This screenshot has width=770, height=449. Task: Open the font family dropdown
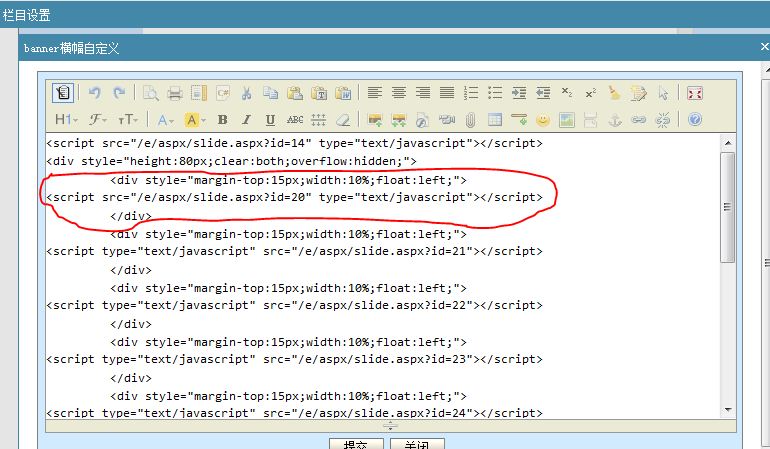pos(98,119)
